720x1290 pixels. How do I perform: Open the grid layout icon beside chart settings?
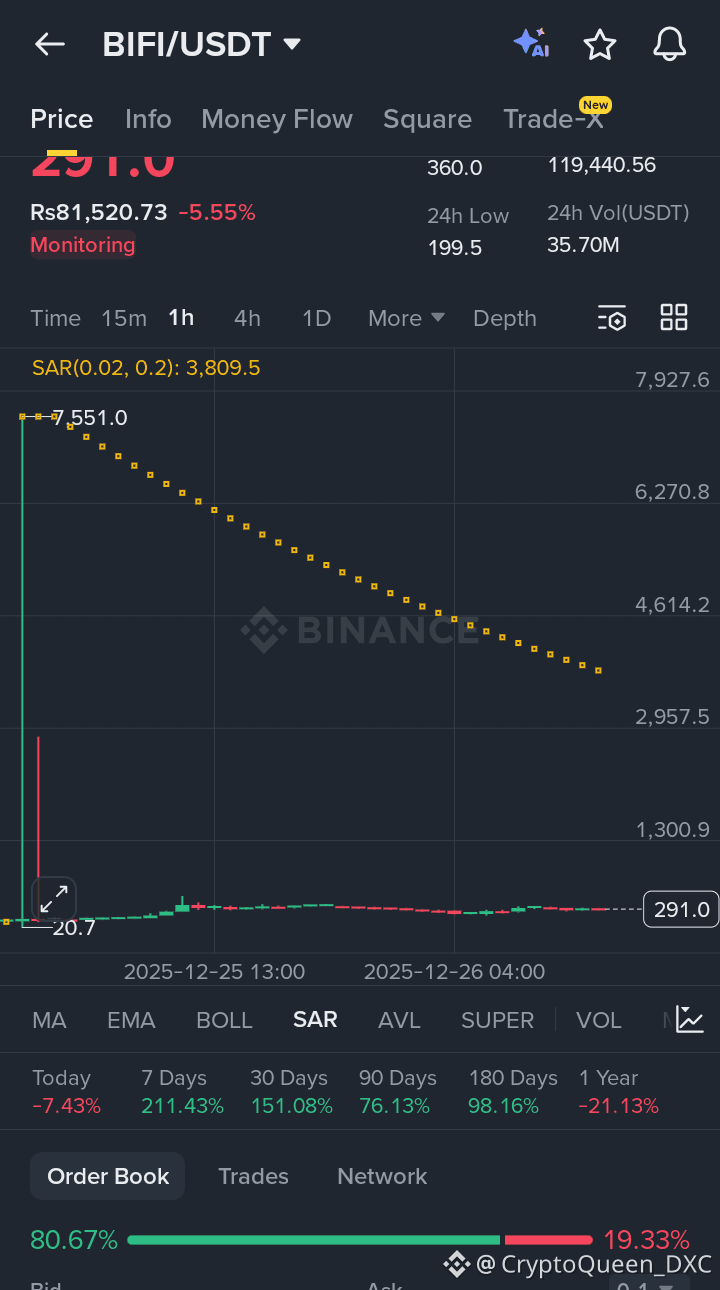[x=673, y=317]
